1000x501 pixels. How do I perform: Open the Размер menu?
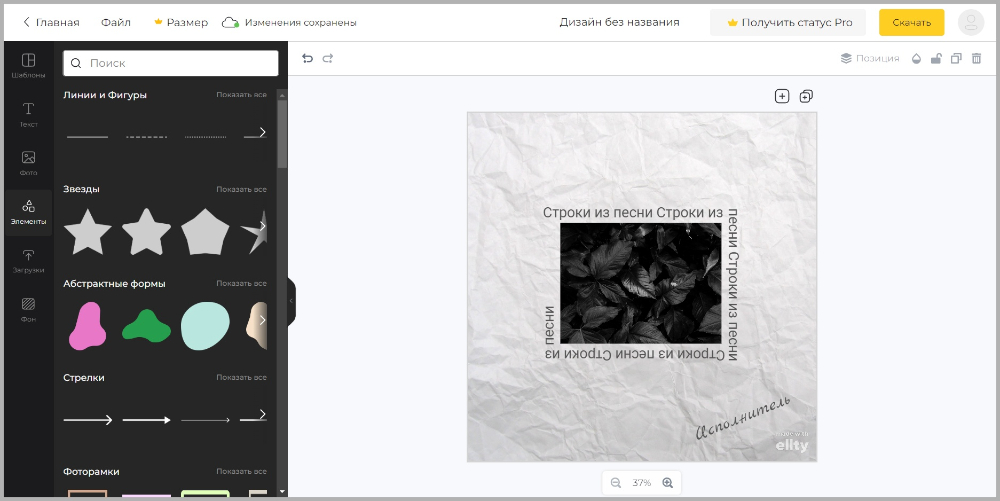point(181,22)
